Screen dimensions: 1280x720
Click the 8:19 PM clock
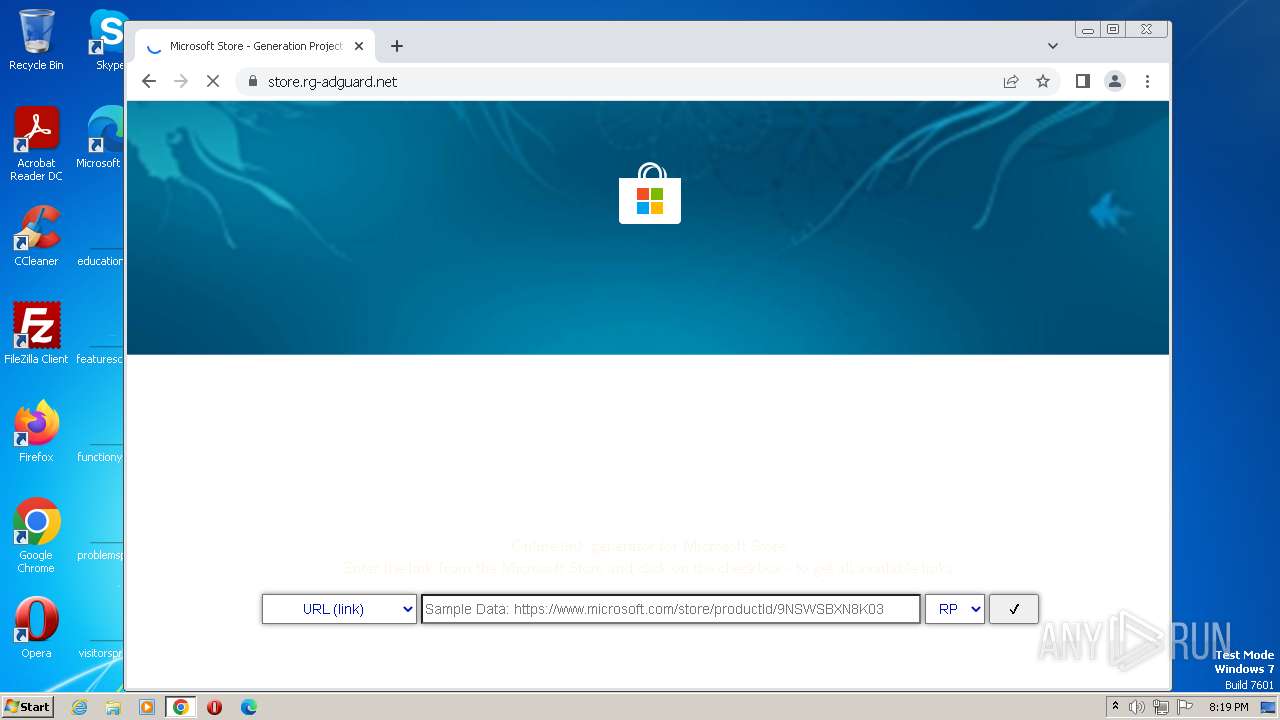click(x=1228, y=707)
